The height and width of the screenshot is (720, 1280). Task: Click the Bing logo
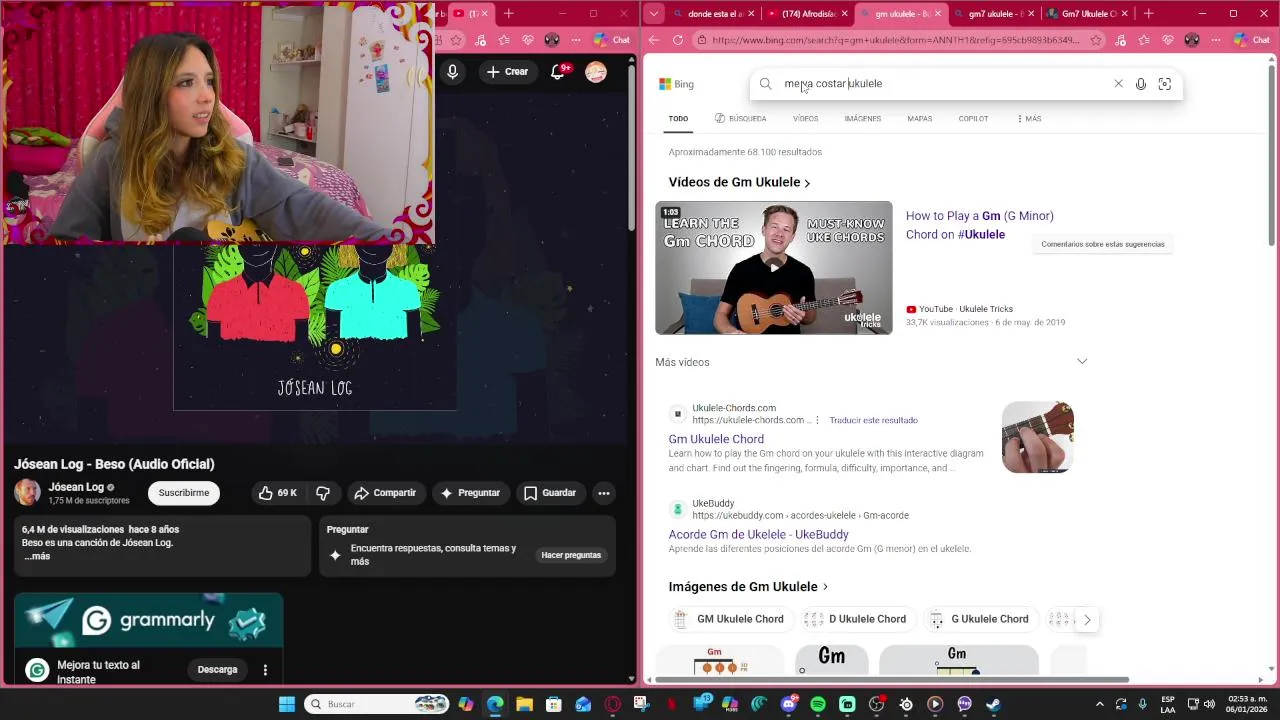coord(676,84)
